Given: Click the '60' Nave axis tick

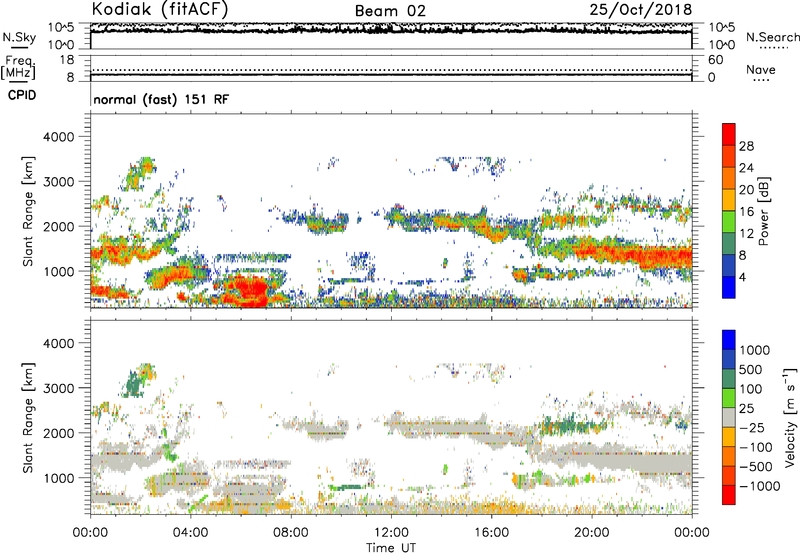Looking at the screenshot, I should [715, 60].
